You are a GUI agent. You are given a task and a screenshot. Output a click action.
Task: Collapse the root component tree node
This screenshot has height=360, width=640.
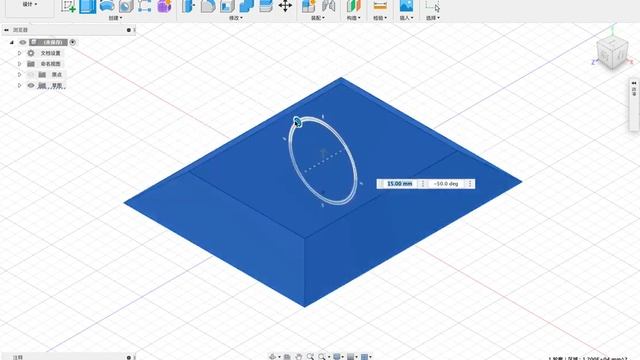click(11, 42)
